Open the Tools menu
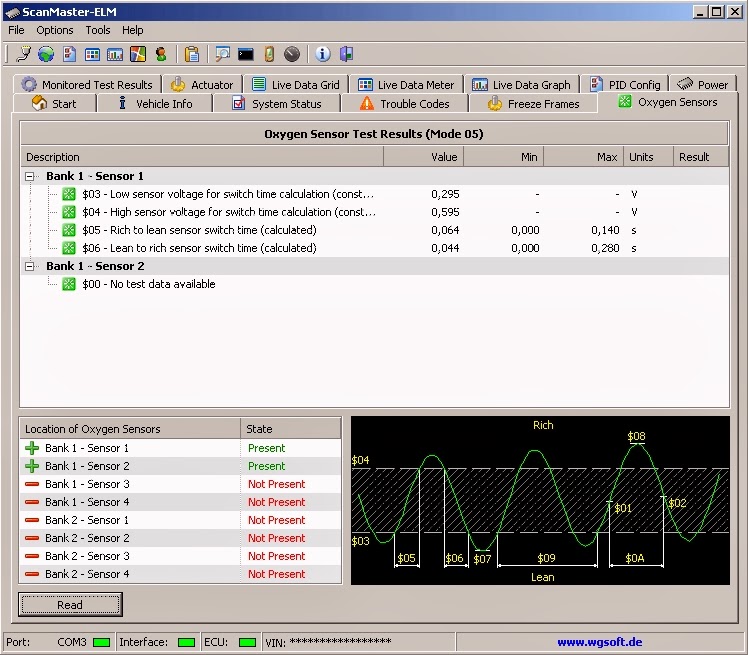This screenshot has height=655, width=748. point(98,30)
